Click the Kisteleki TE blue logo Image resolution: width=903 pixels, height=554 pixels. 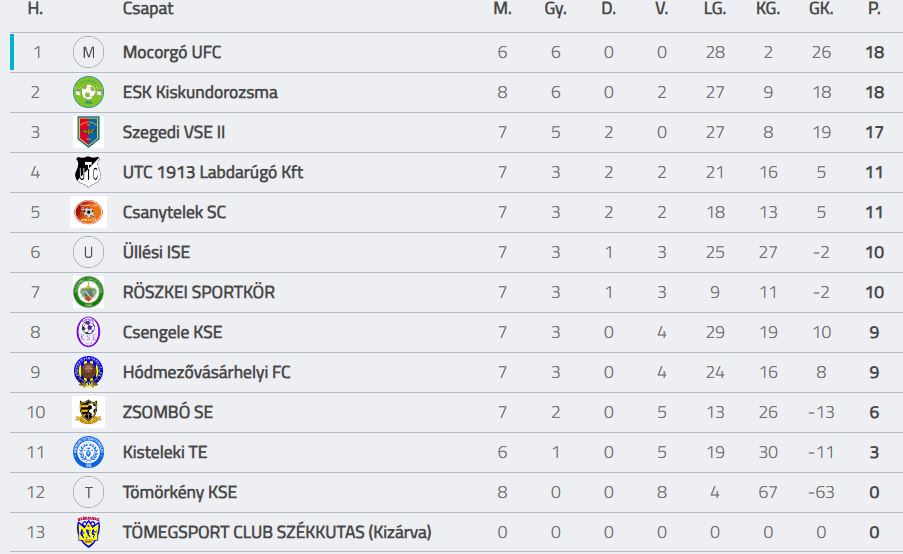(x=88, y=452)
